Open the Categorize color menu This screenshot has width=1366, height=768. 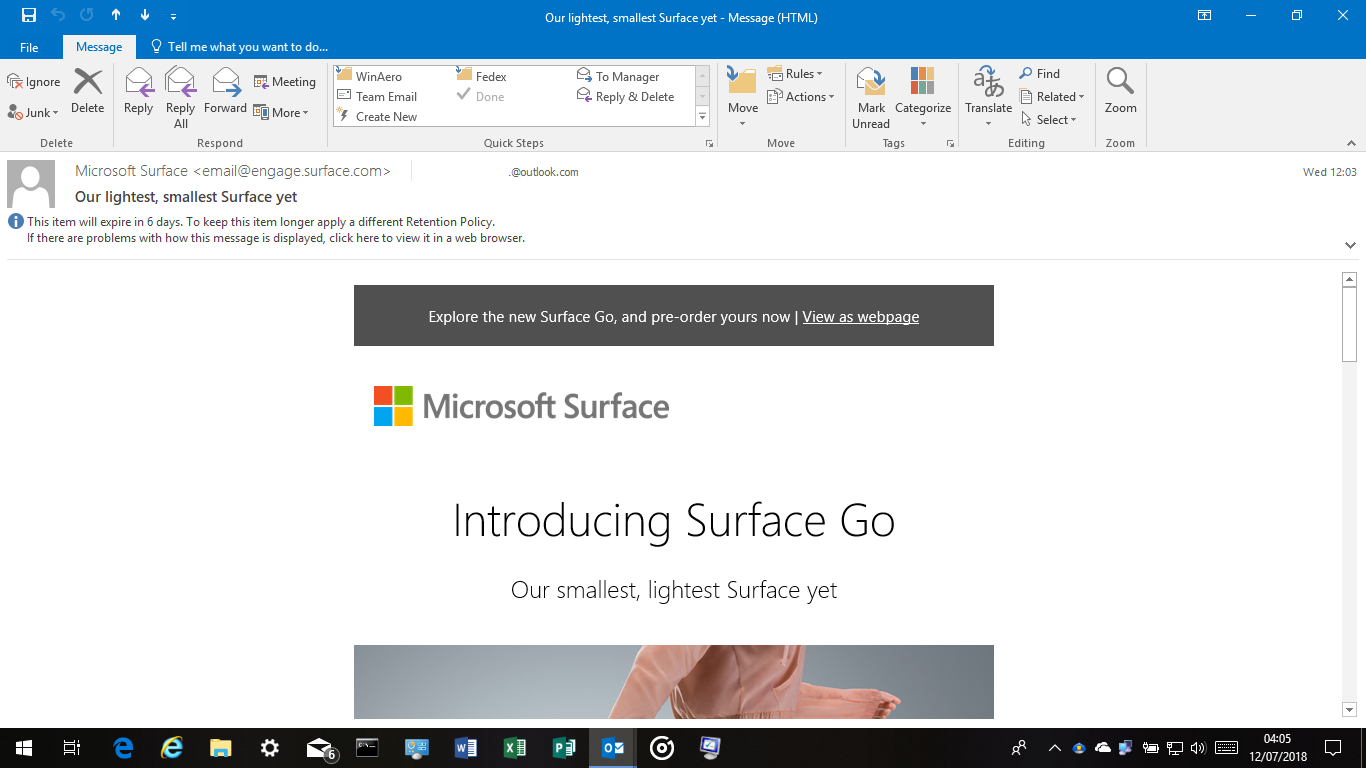point(923,98)
